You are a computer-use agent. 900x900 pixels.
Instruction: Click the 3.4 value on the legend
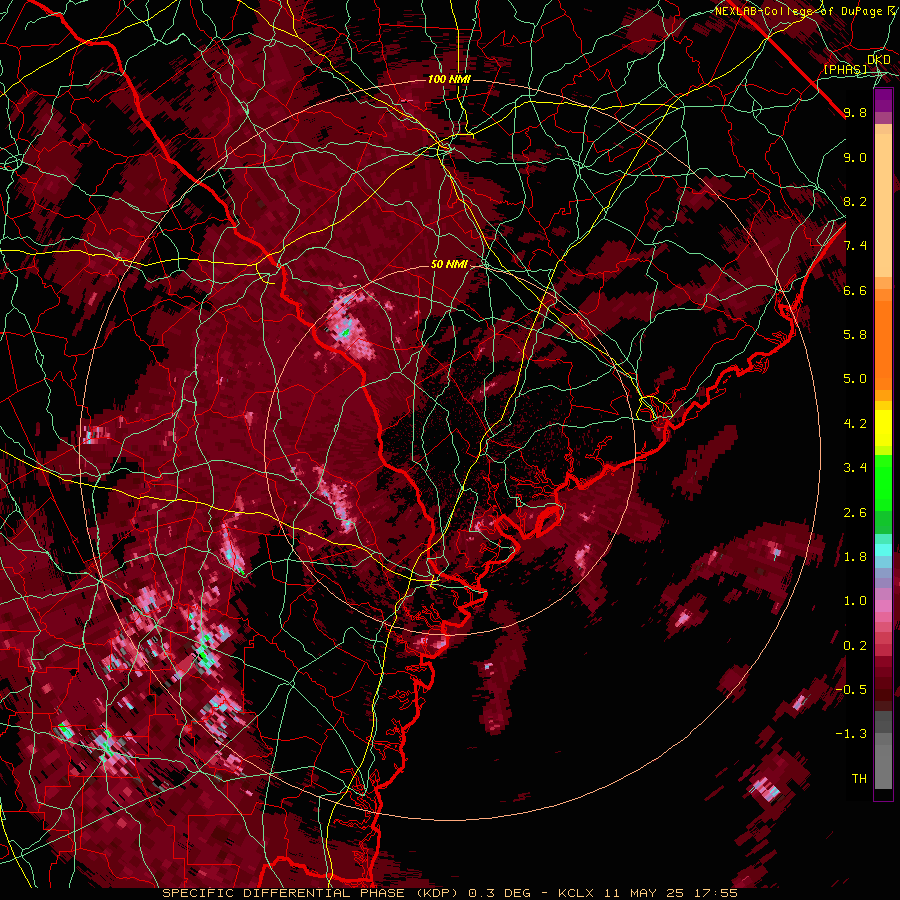pyautogui.click(x=855, y=468)
